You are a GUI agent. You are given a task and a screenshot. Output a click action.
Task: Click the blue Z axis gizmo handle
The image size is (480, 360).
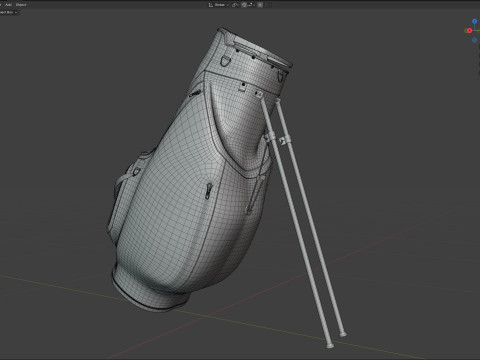click(475, 21)
